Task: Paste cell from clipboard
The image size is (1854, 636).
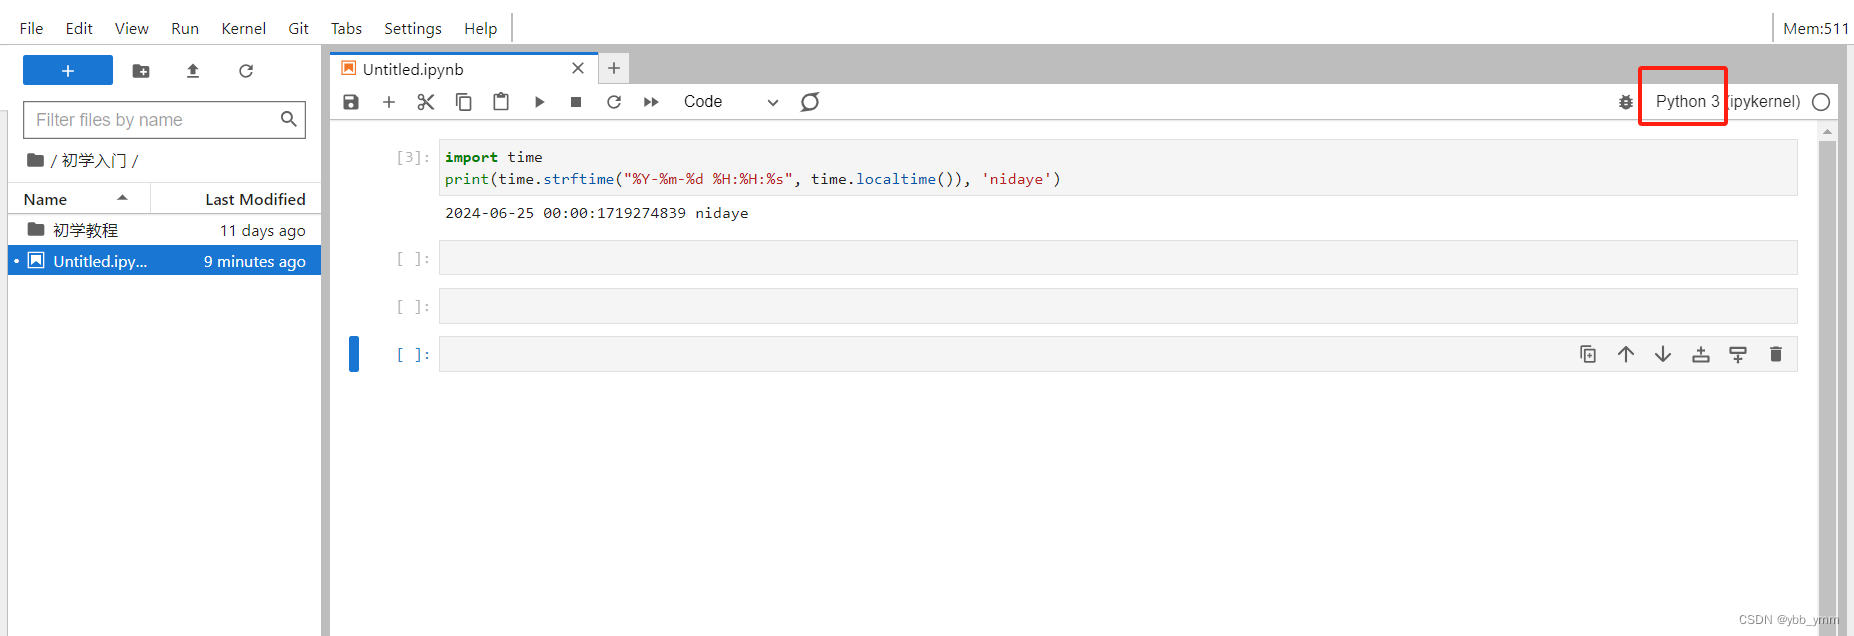Action: pyautogui.click(x=501, y=102)
